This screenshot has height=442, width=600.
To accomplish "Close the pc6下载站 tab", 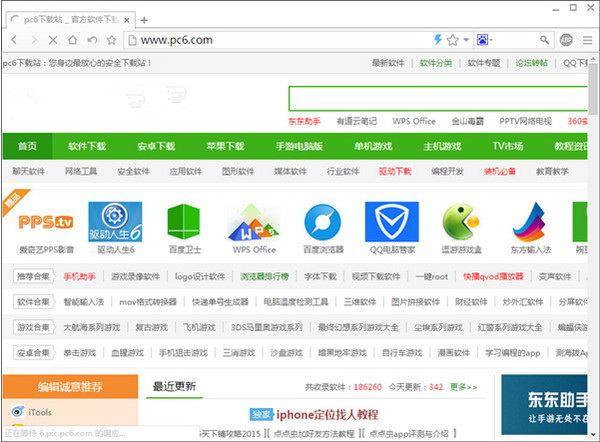I will 127,20.
